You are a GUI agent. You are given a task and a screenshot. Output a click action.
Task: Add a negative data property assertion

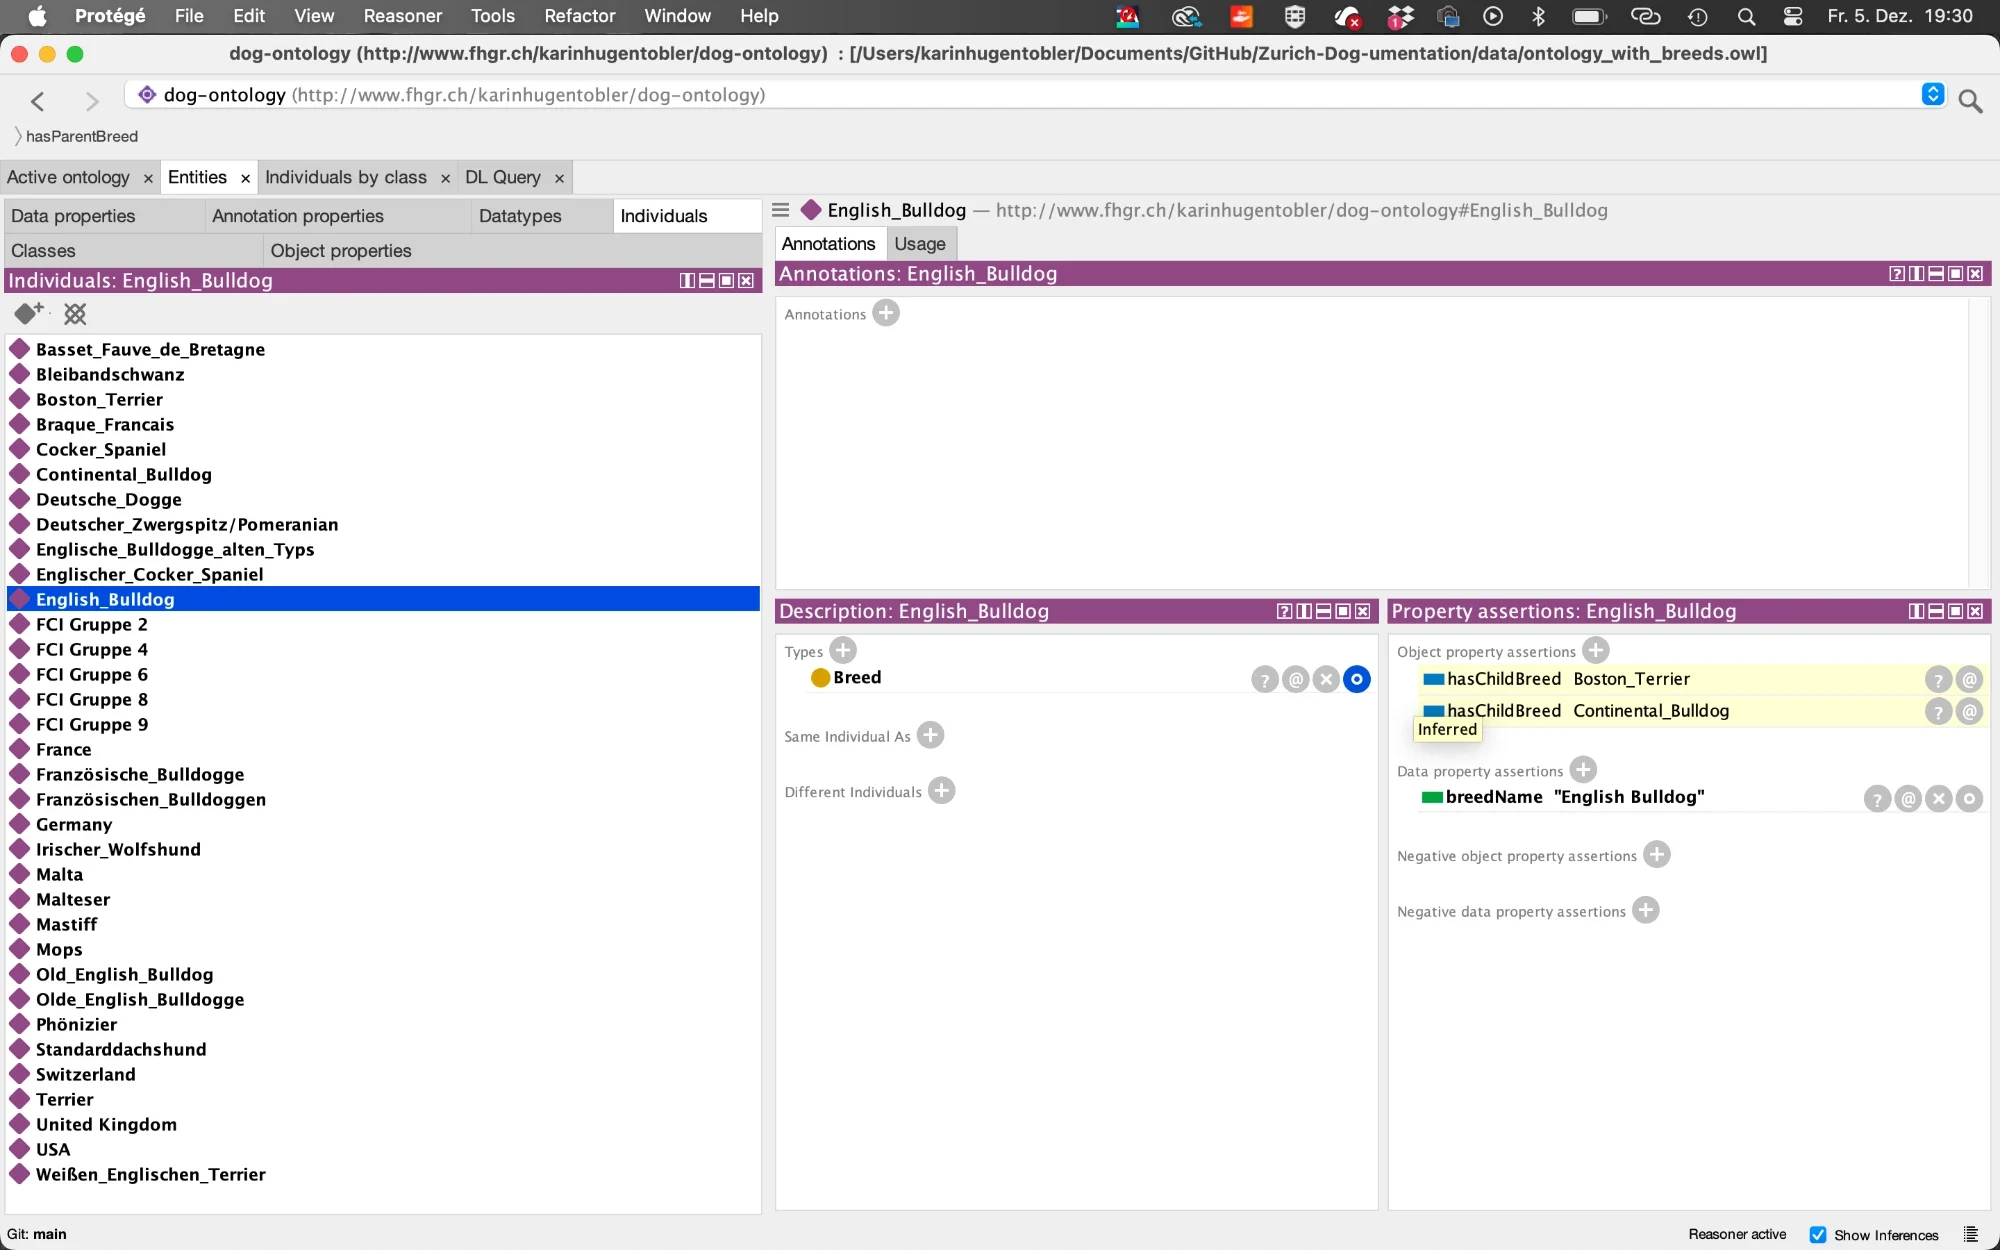(1646, 911)
